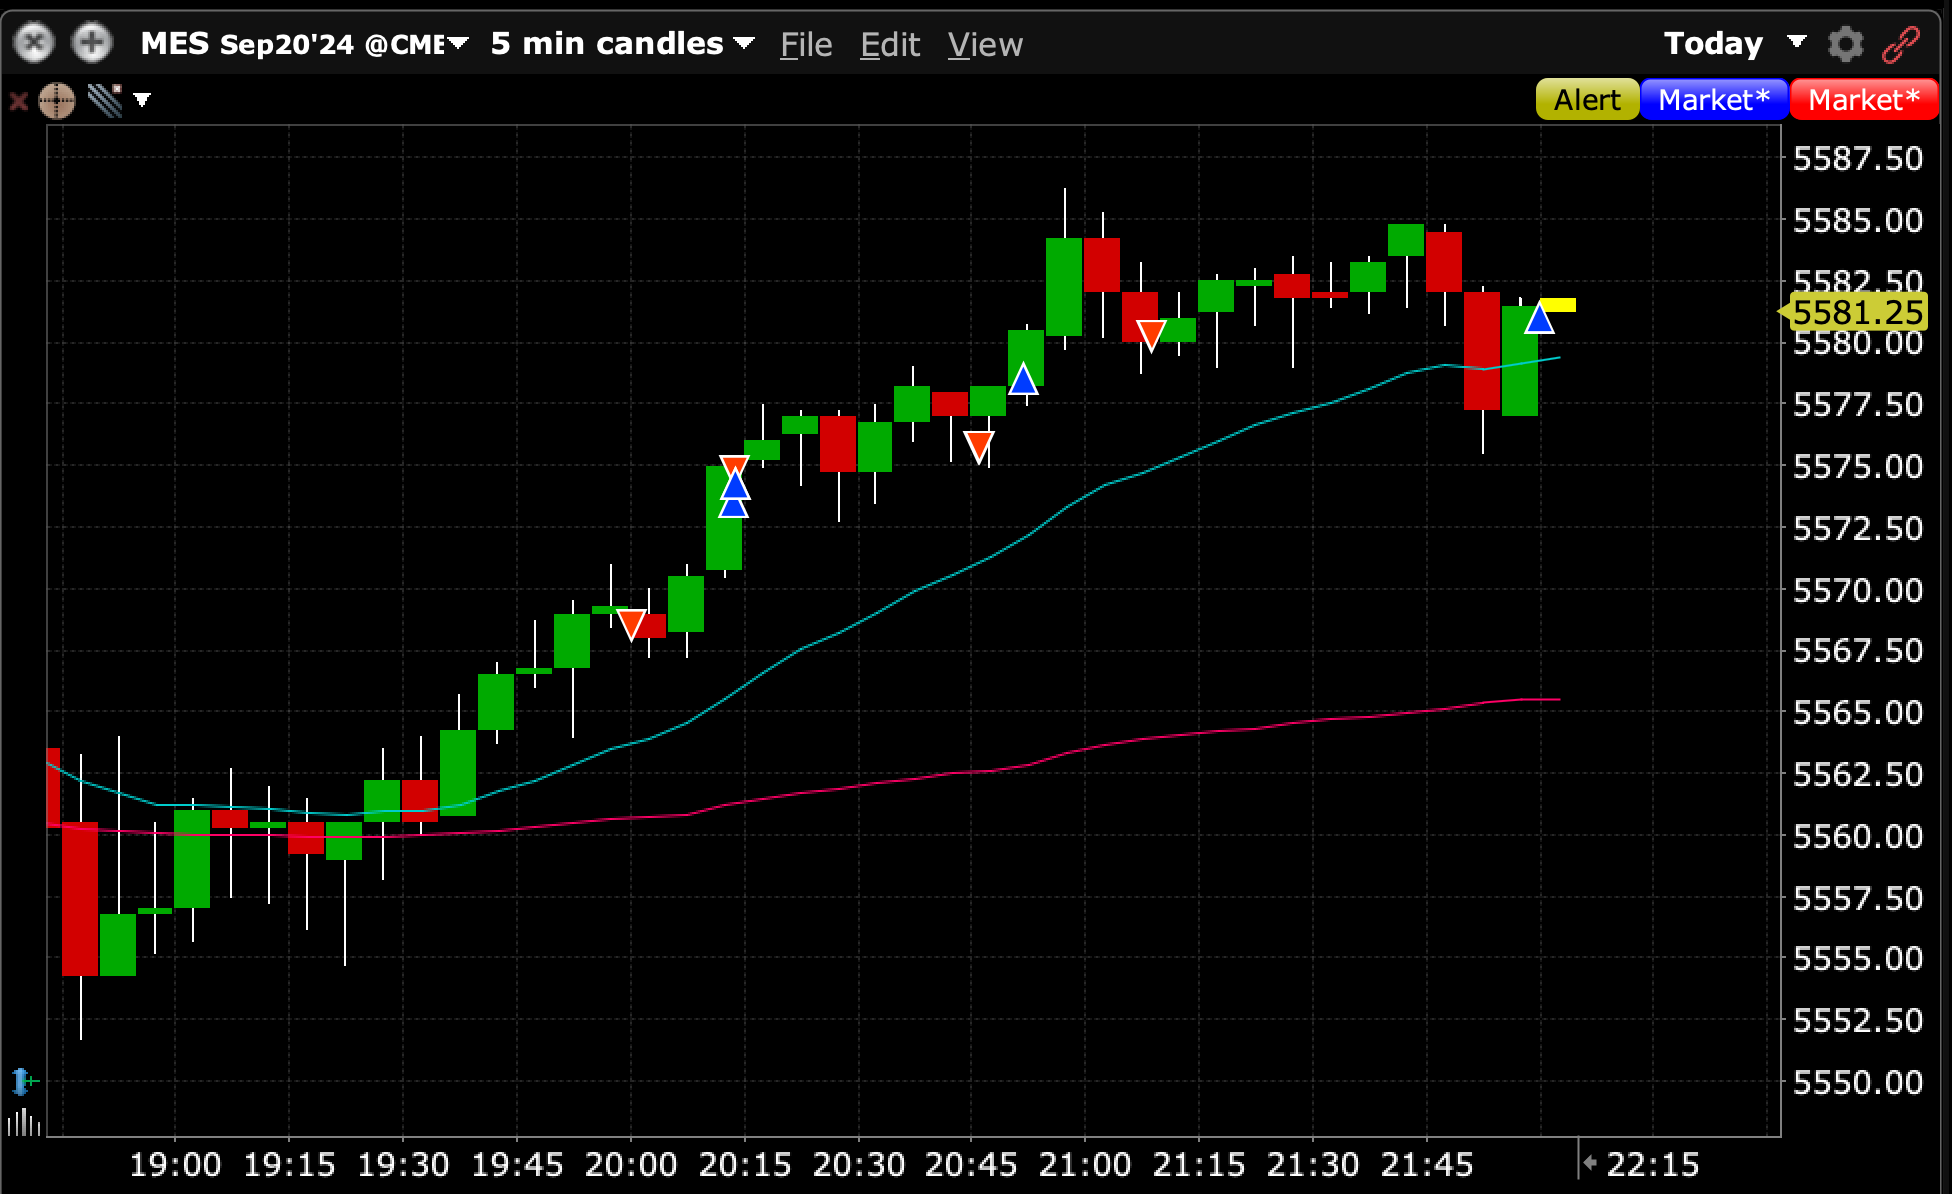Open chart settings via the gear icon

tap(1846, 44)
